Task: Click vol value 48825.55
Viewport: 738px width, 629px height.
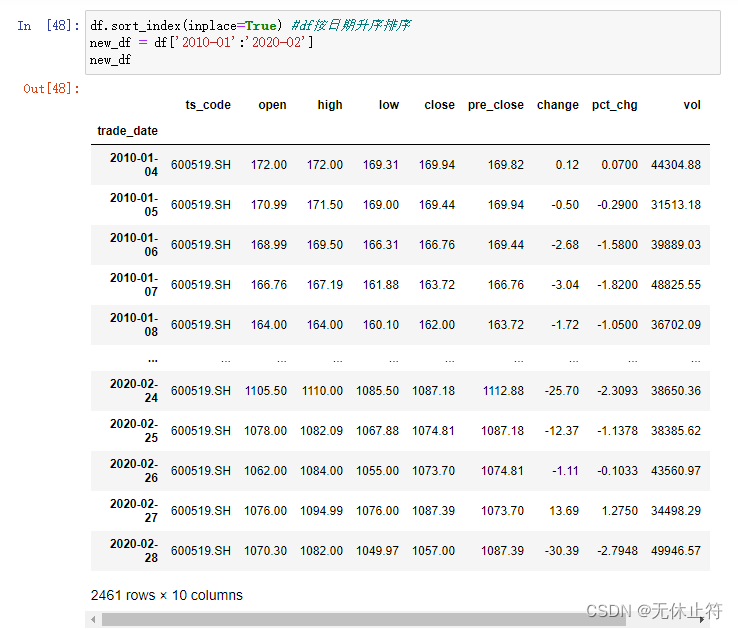Action: tap(676, 285)
